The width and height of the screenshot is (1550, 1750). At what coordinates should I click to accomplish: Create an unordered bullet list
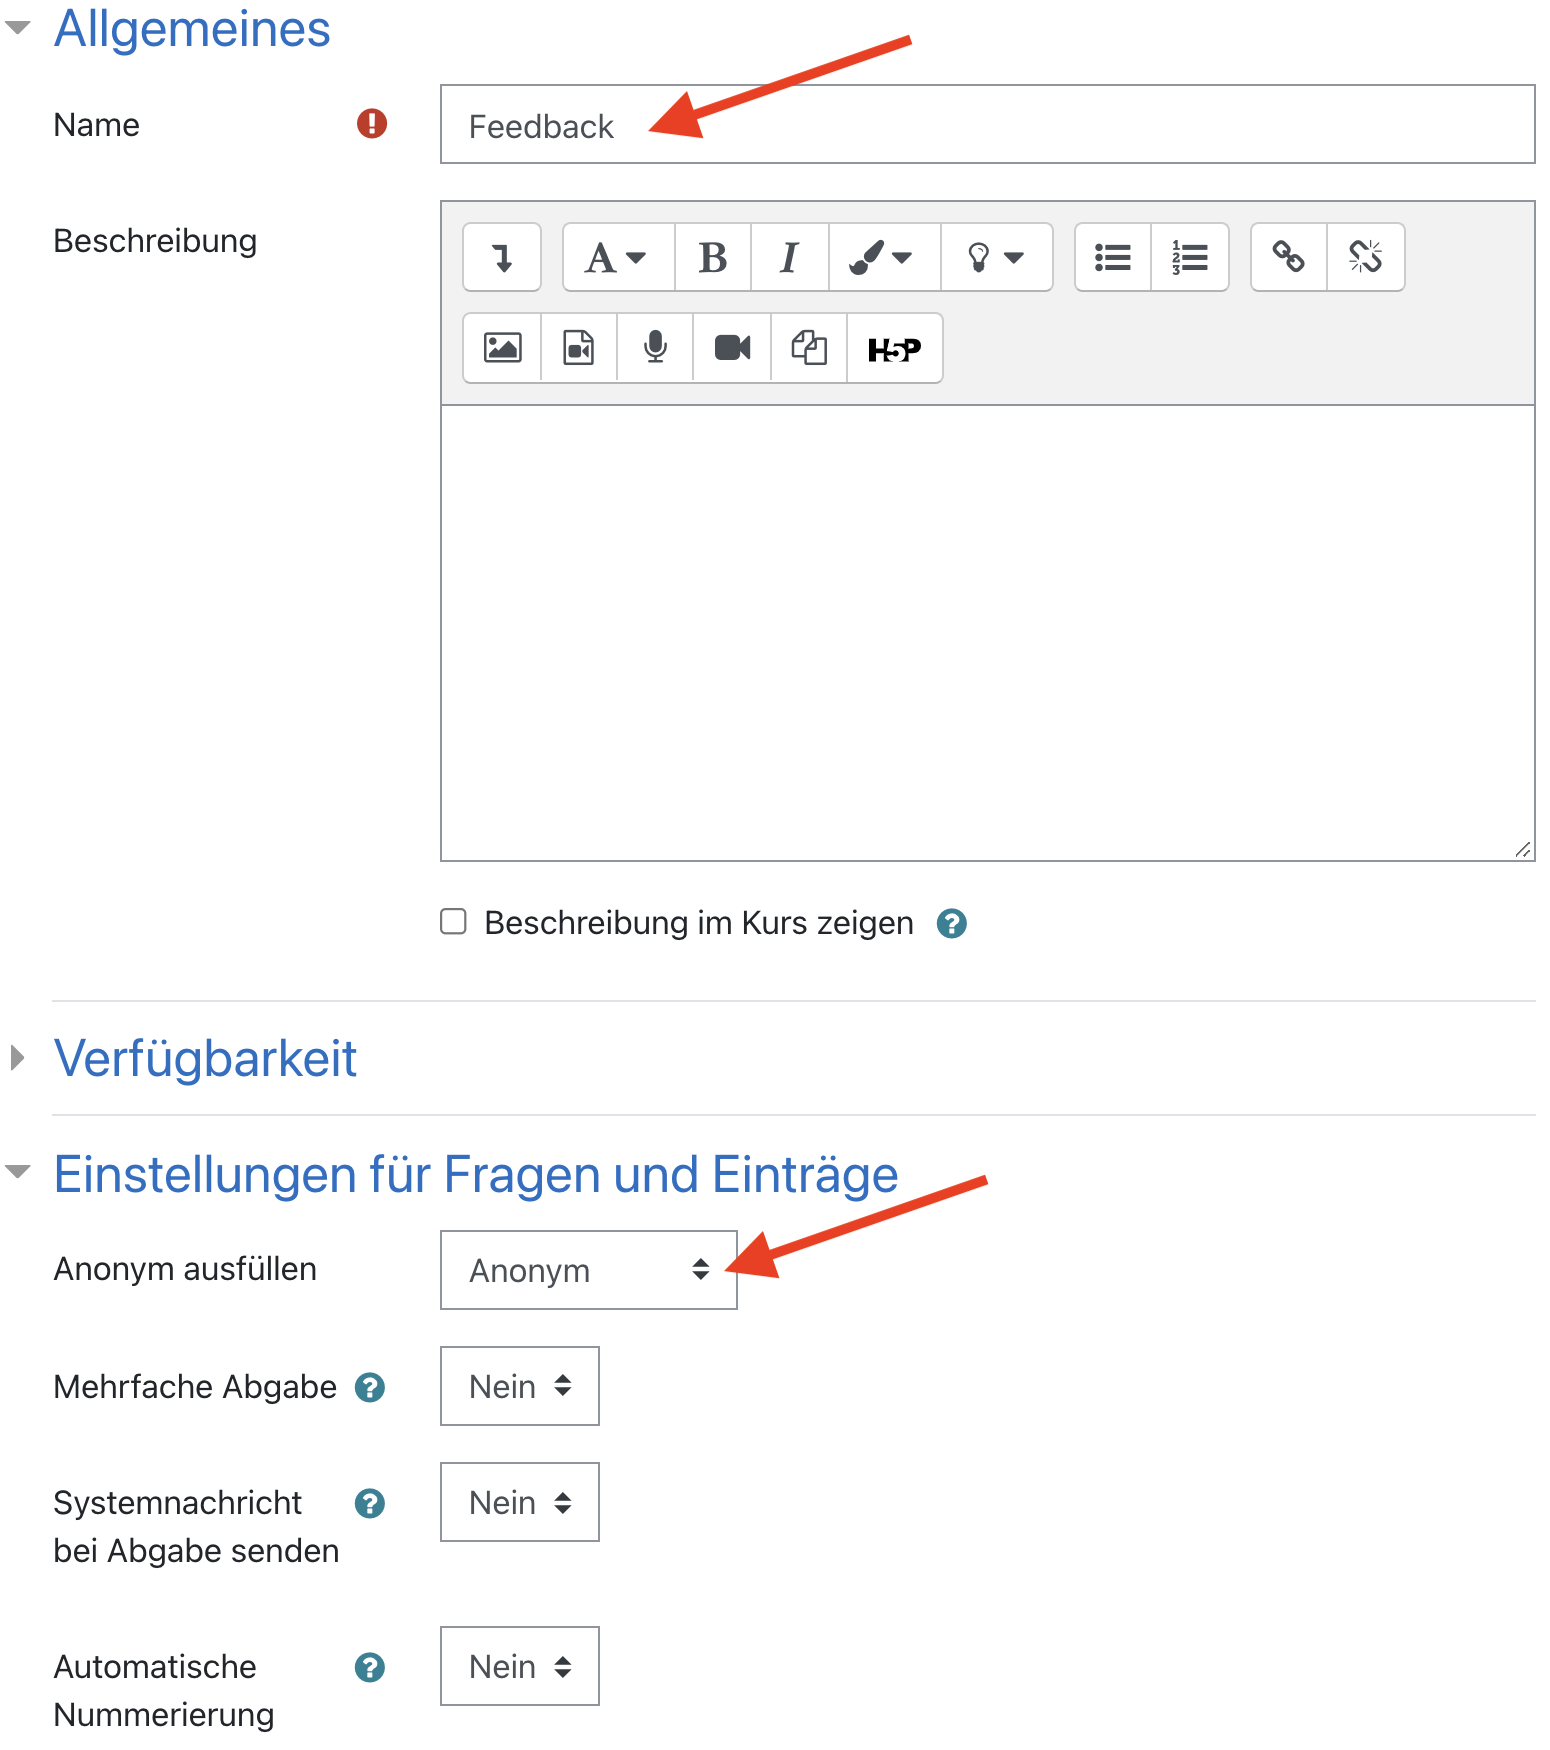point(1112,258)
